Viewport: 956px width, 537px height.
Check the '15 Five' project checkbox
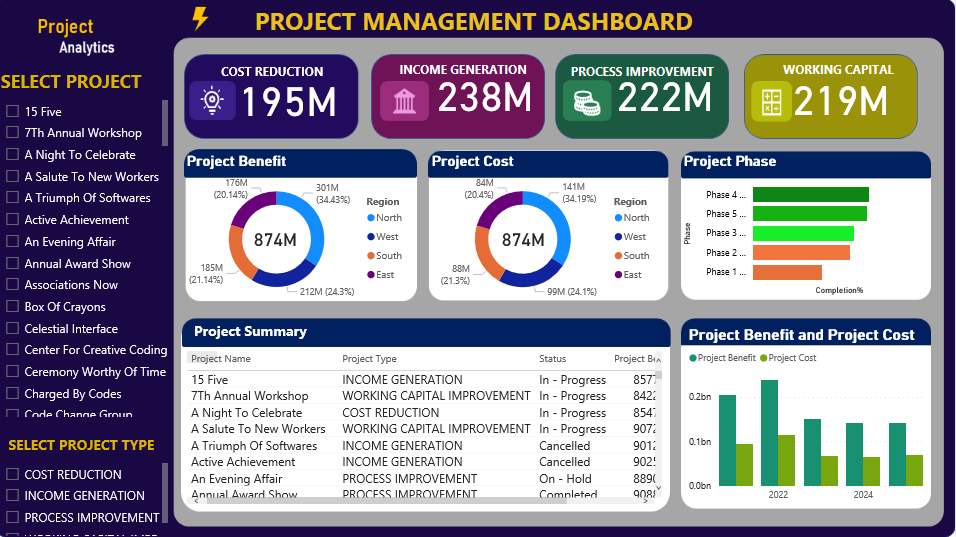13,112
